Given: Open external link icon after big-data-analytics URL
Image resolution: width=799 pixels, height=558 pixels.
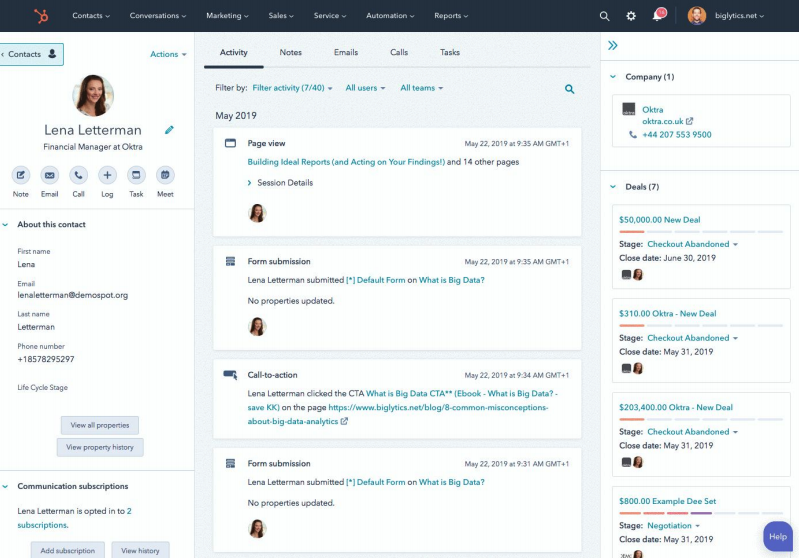Looking at the screenshot, I should point(344,421).
